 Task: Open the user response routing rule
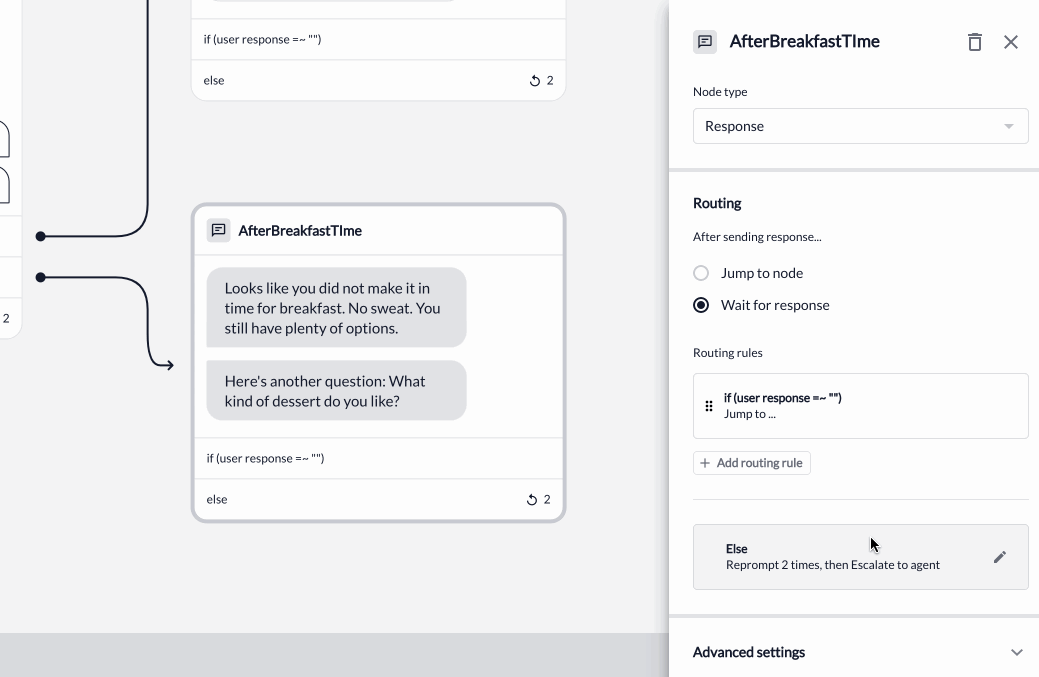[x=860, y=406]
